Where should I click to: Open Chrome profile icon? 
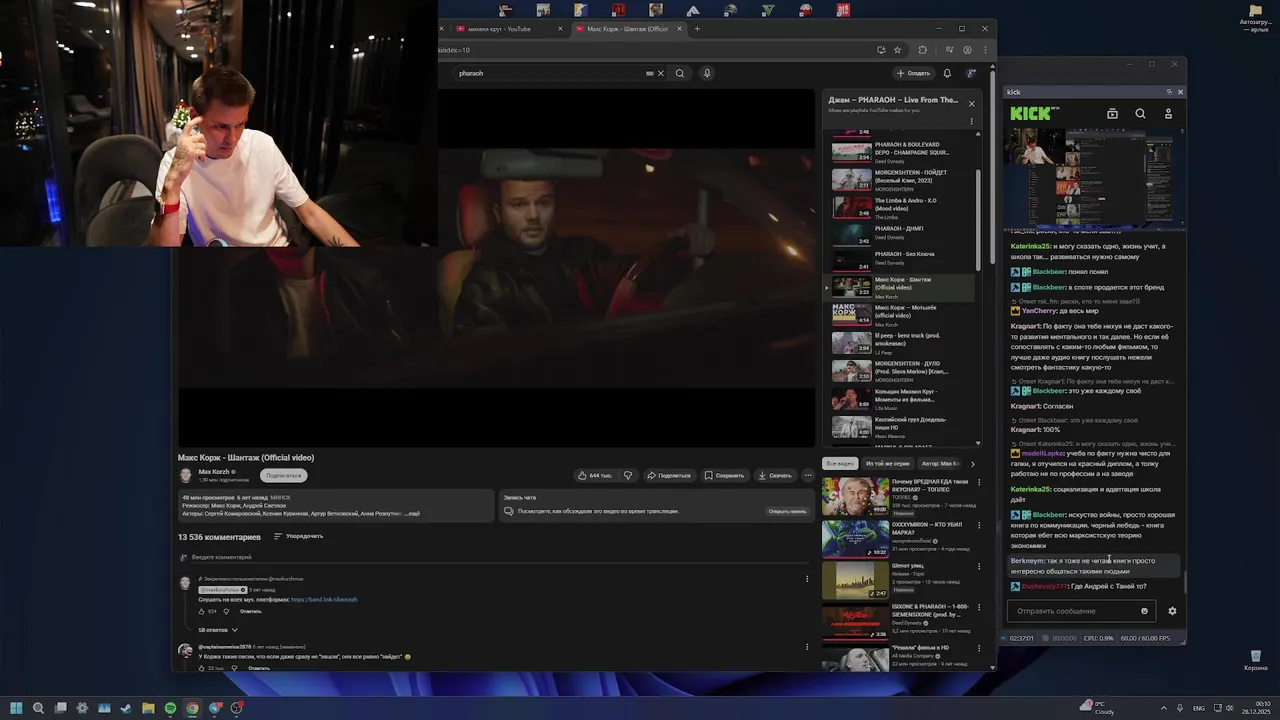[x=968, y=49]
